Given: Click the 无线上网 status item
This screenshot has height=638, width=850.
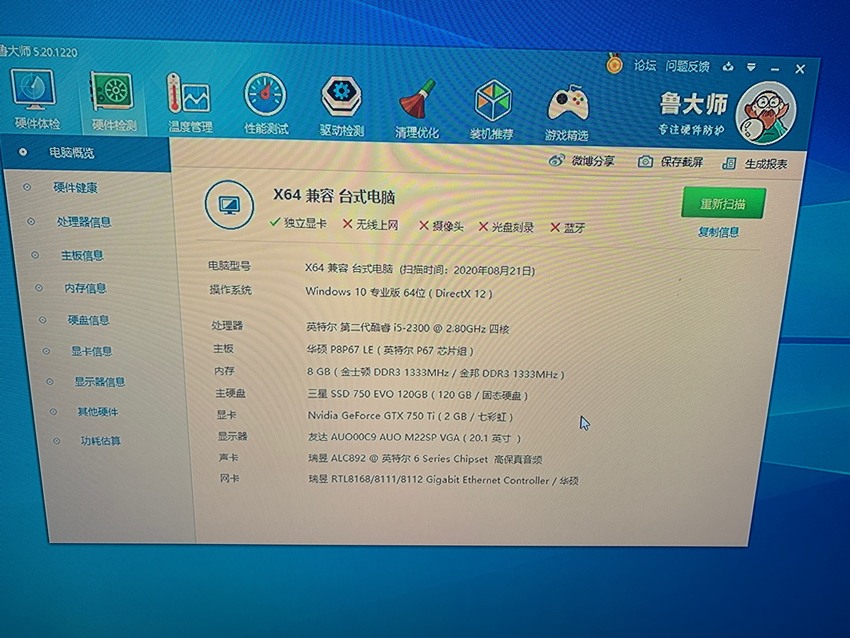Looking at the screenshot, I should tap(371, 224).
